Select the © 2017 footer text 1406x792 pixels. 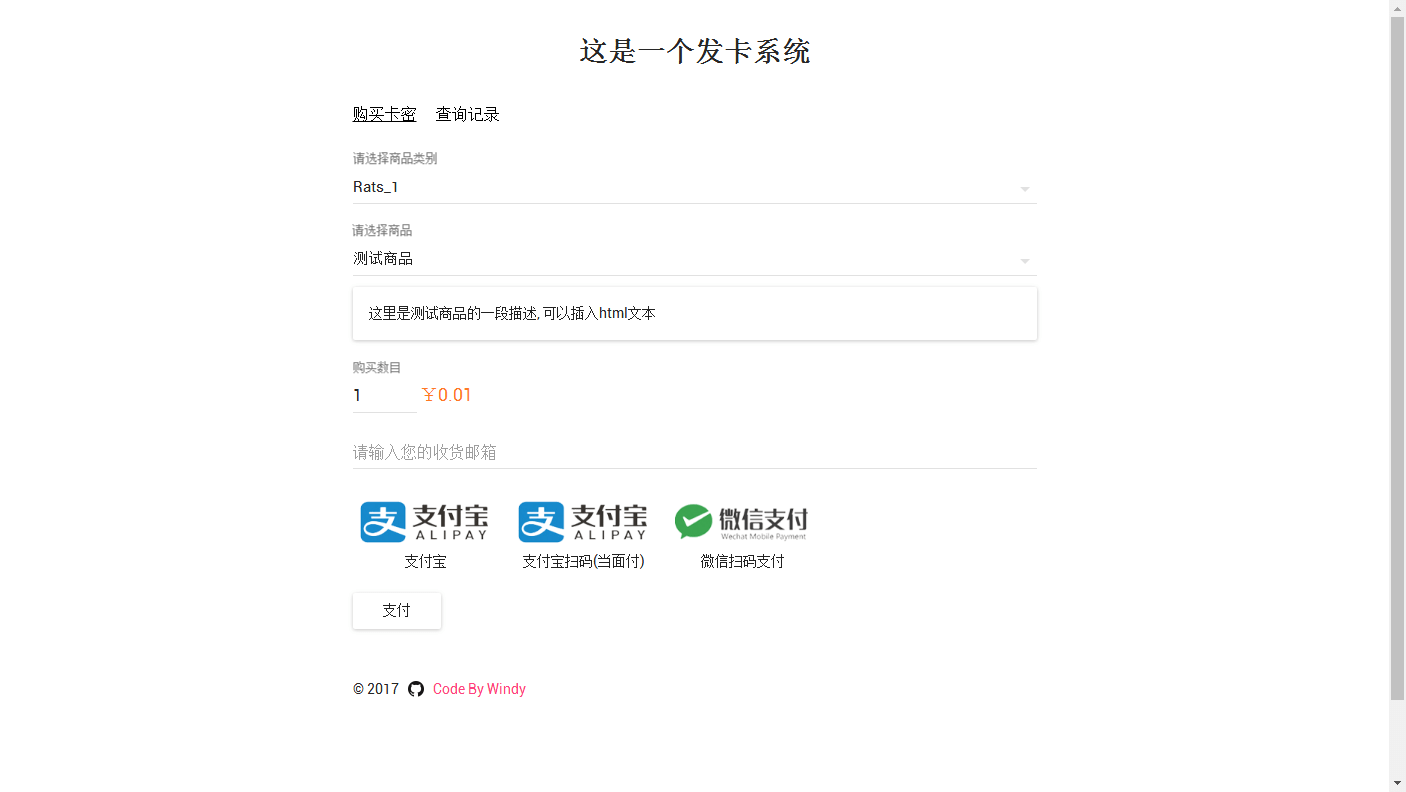376,689
